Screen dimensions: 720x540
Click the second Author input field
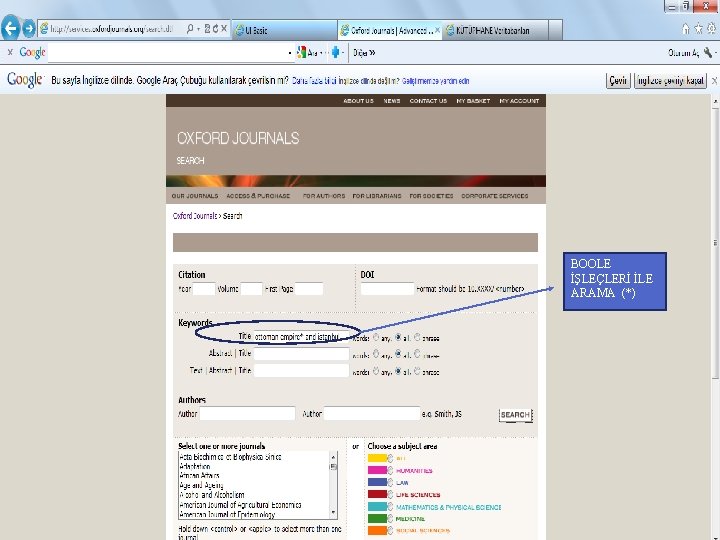click(x=371, y=413)
